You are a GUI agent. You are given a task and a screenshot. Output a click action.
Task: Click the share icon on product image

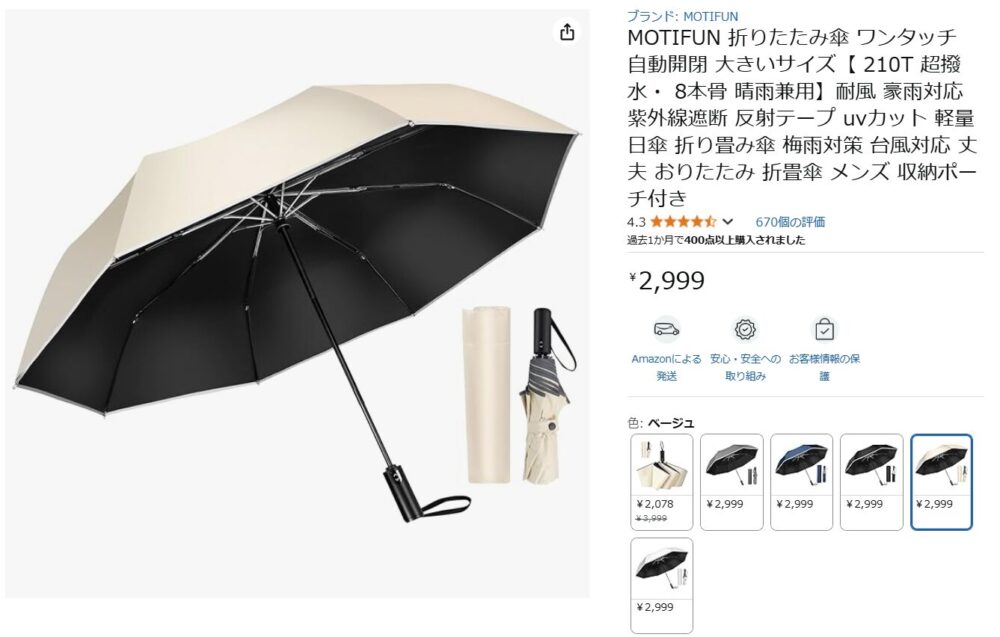pyautogui.click(x=567, y=32)
